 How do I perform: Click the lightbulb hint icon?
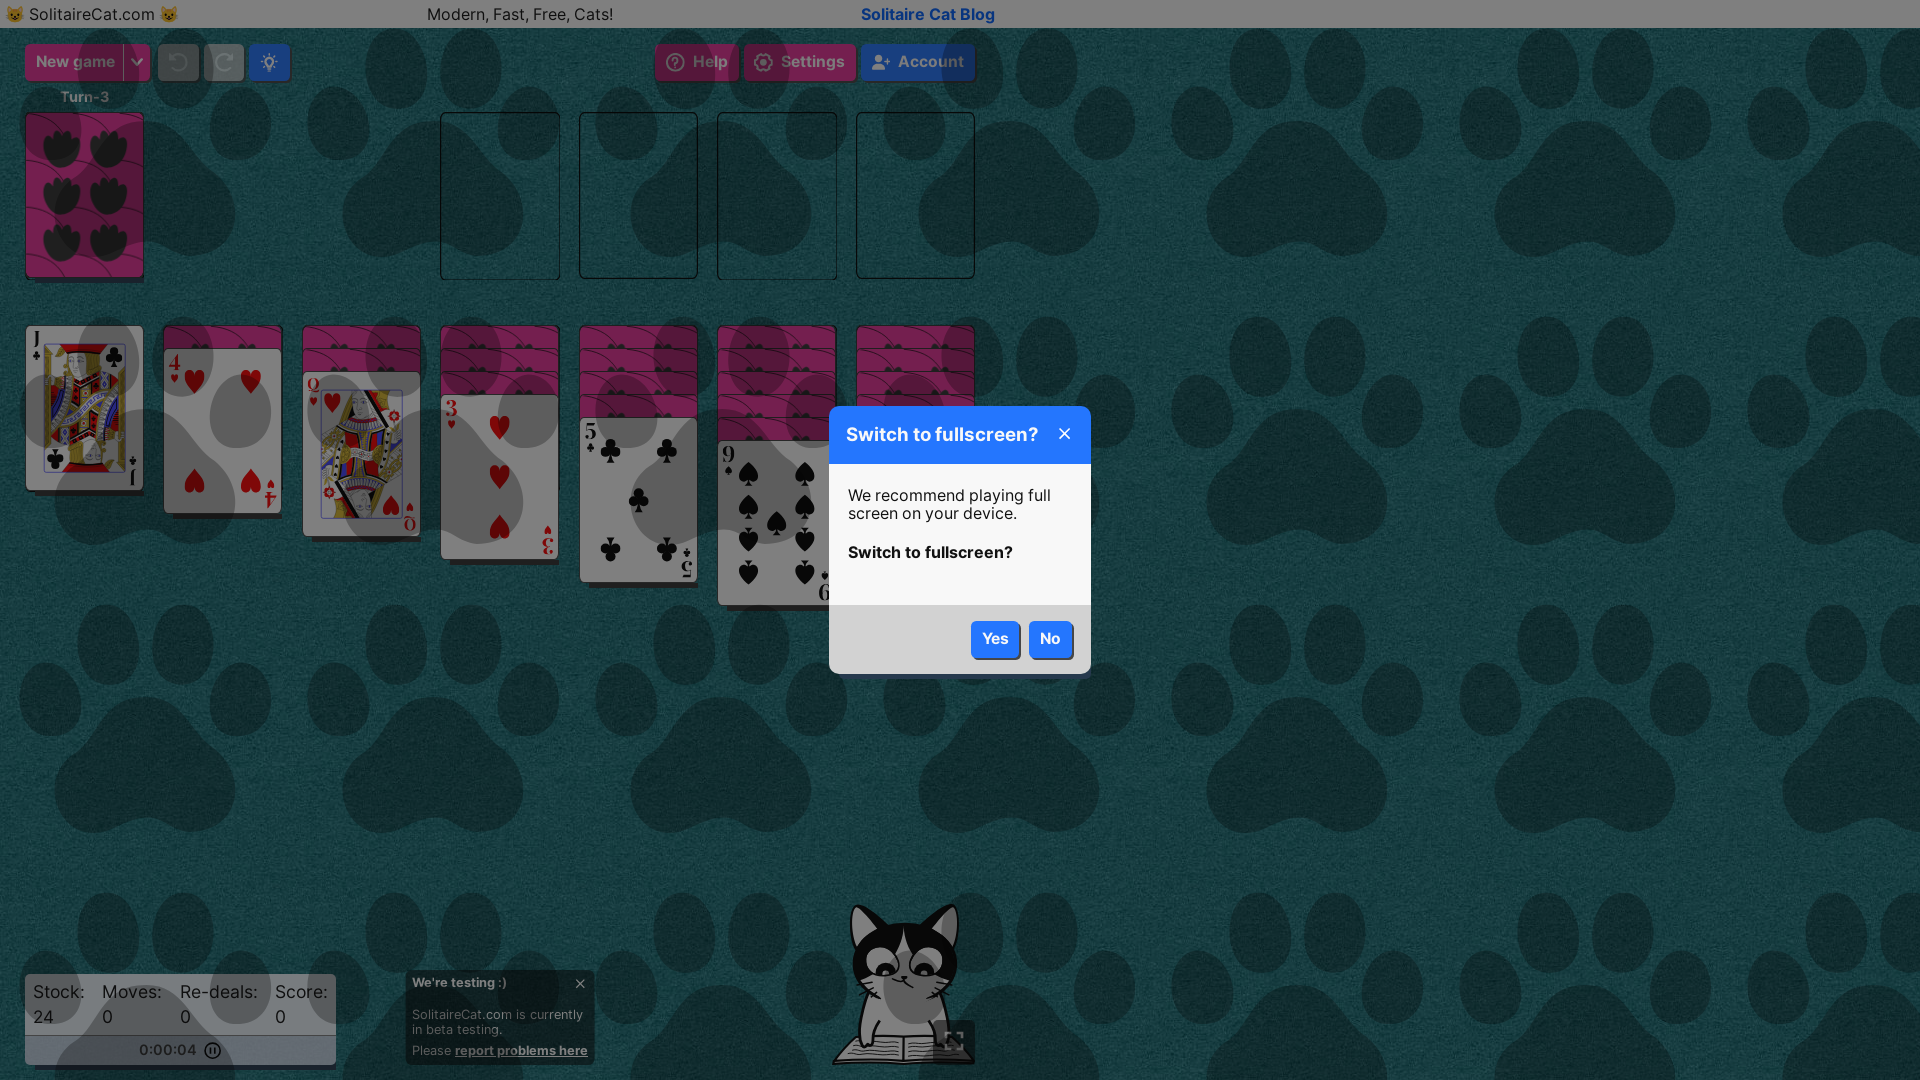269,62
